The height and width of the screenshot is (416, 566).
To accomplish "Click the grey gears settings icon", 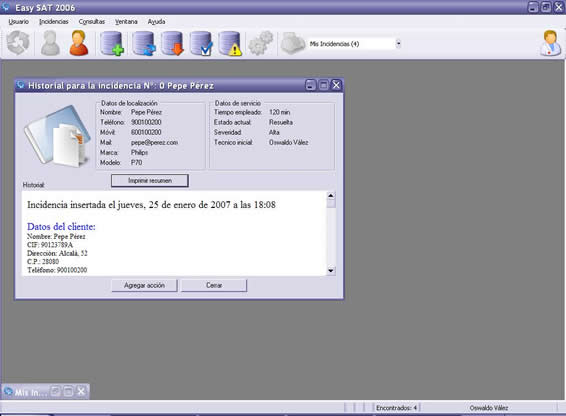I will pos(261,43).
